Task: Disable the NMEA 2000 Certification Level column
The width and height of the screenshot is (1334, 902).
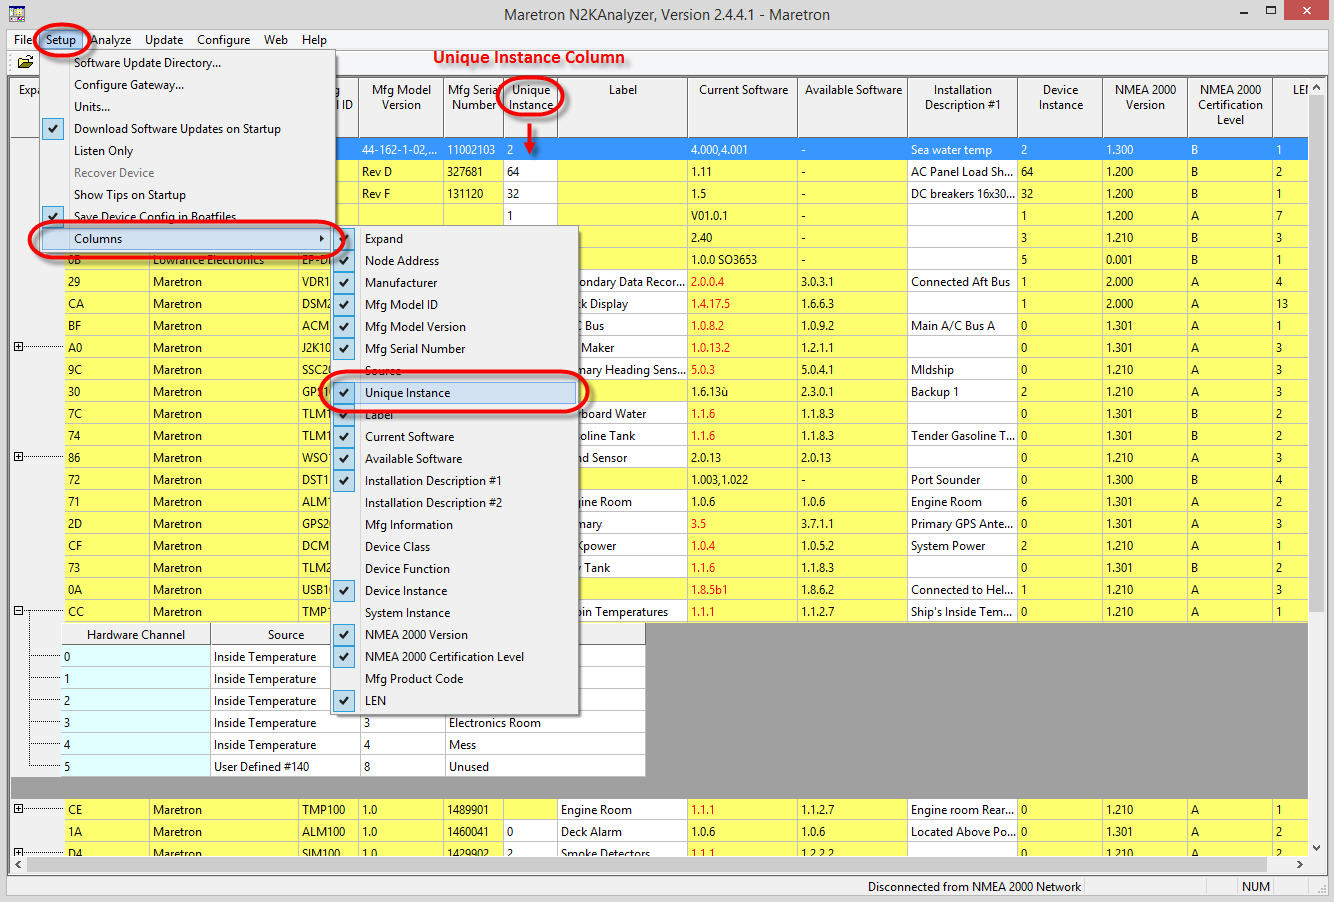Action: 444,657
